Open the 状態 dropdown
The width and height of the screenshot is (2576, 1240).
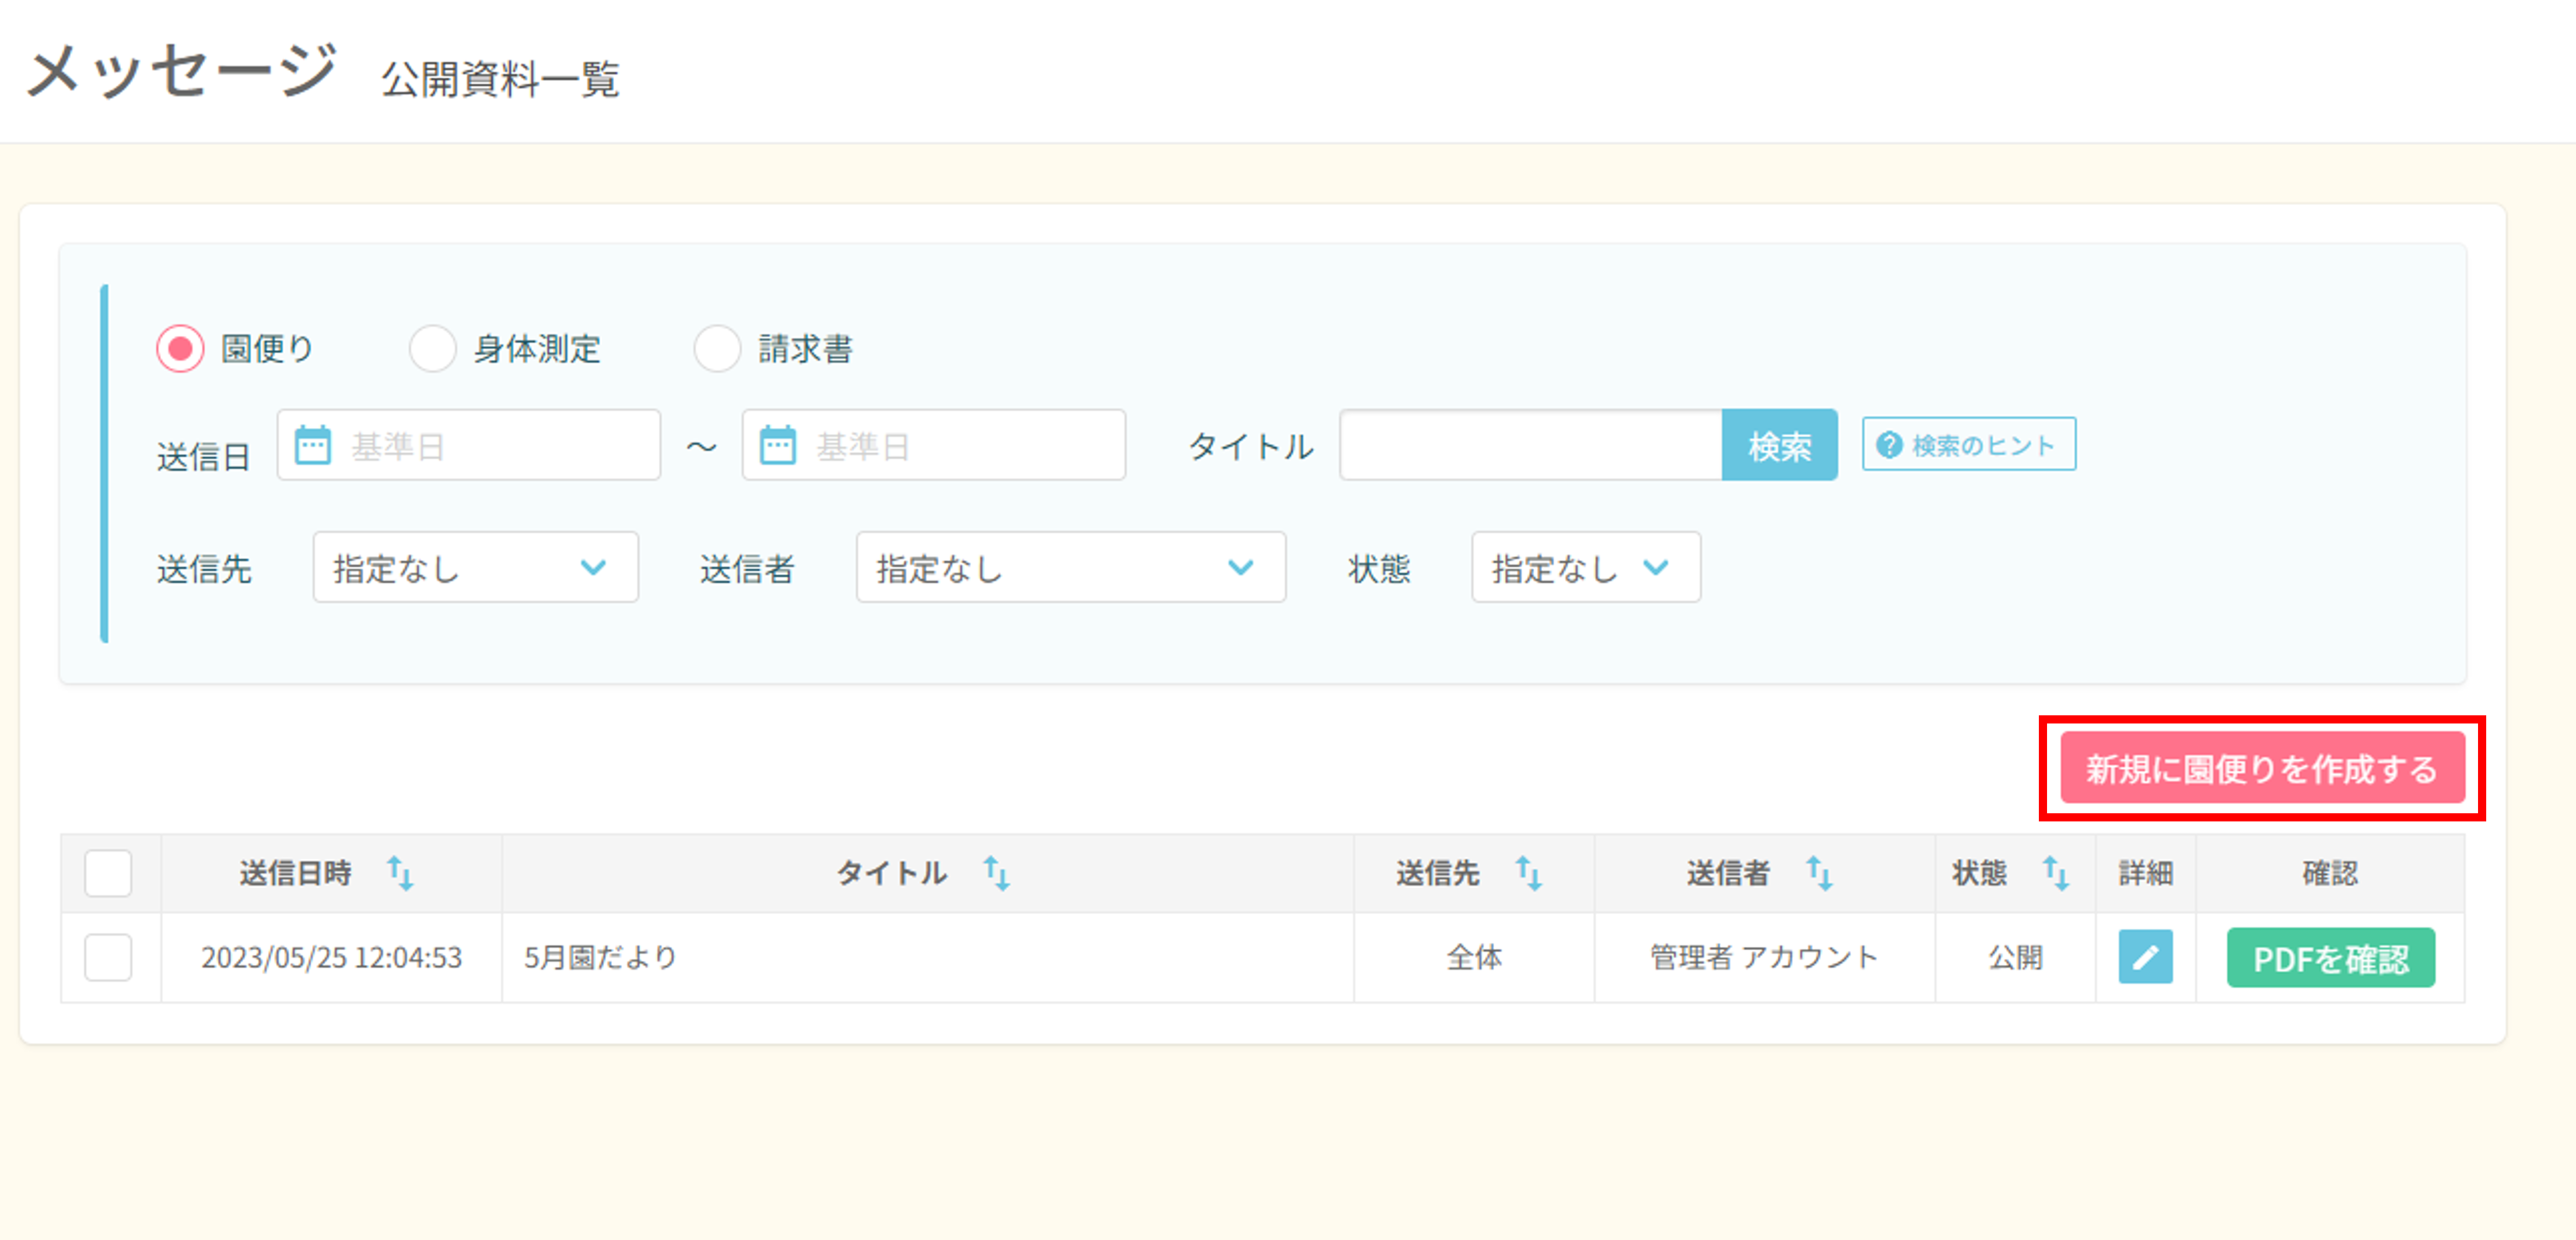point(1586,567)
